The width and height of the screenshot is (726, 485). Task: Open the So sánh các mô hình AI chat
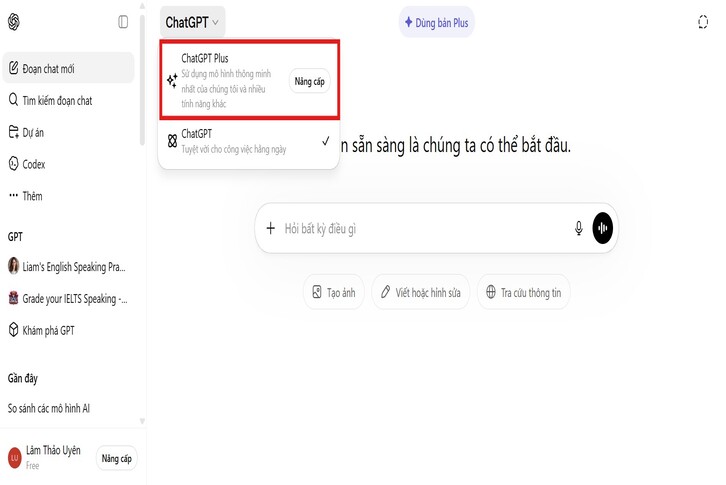click(69, 408)
